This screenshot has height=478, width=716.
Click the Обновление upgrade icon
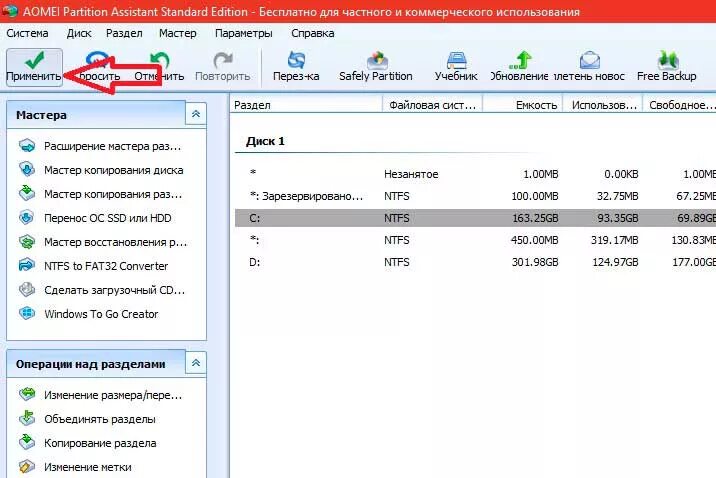pos(520,60)
